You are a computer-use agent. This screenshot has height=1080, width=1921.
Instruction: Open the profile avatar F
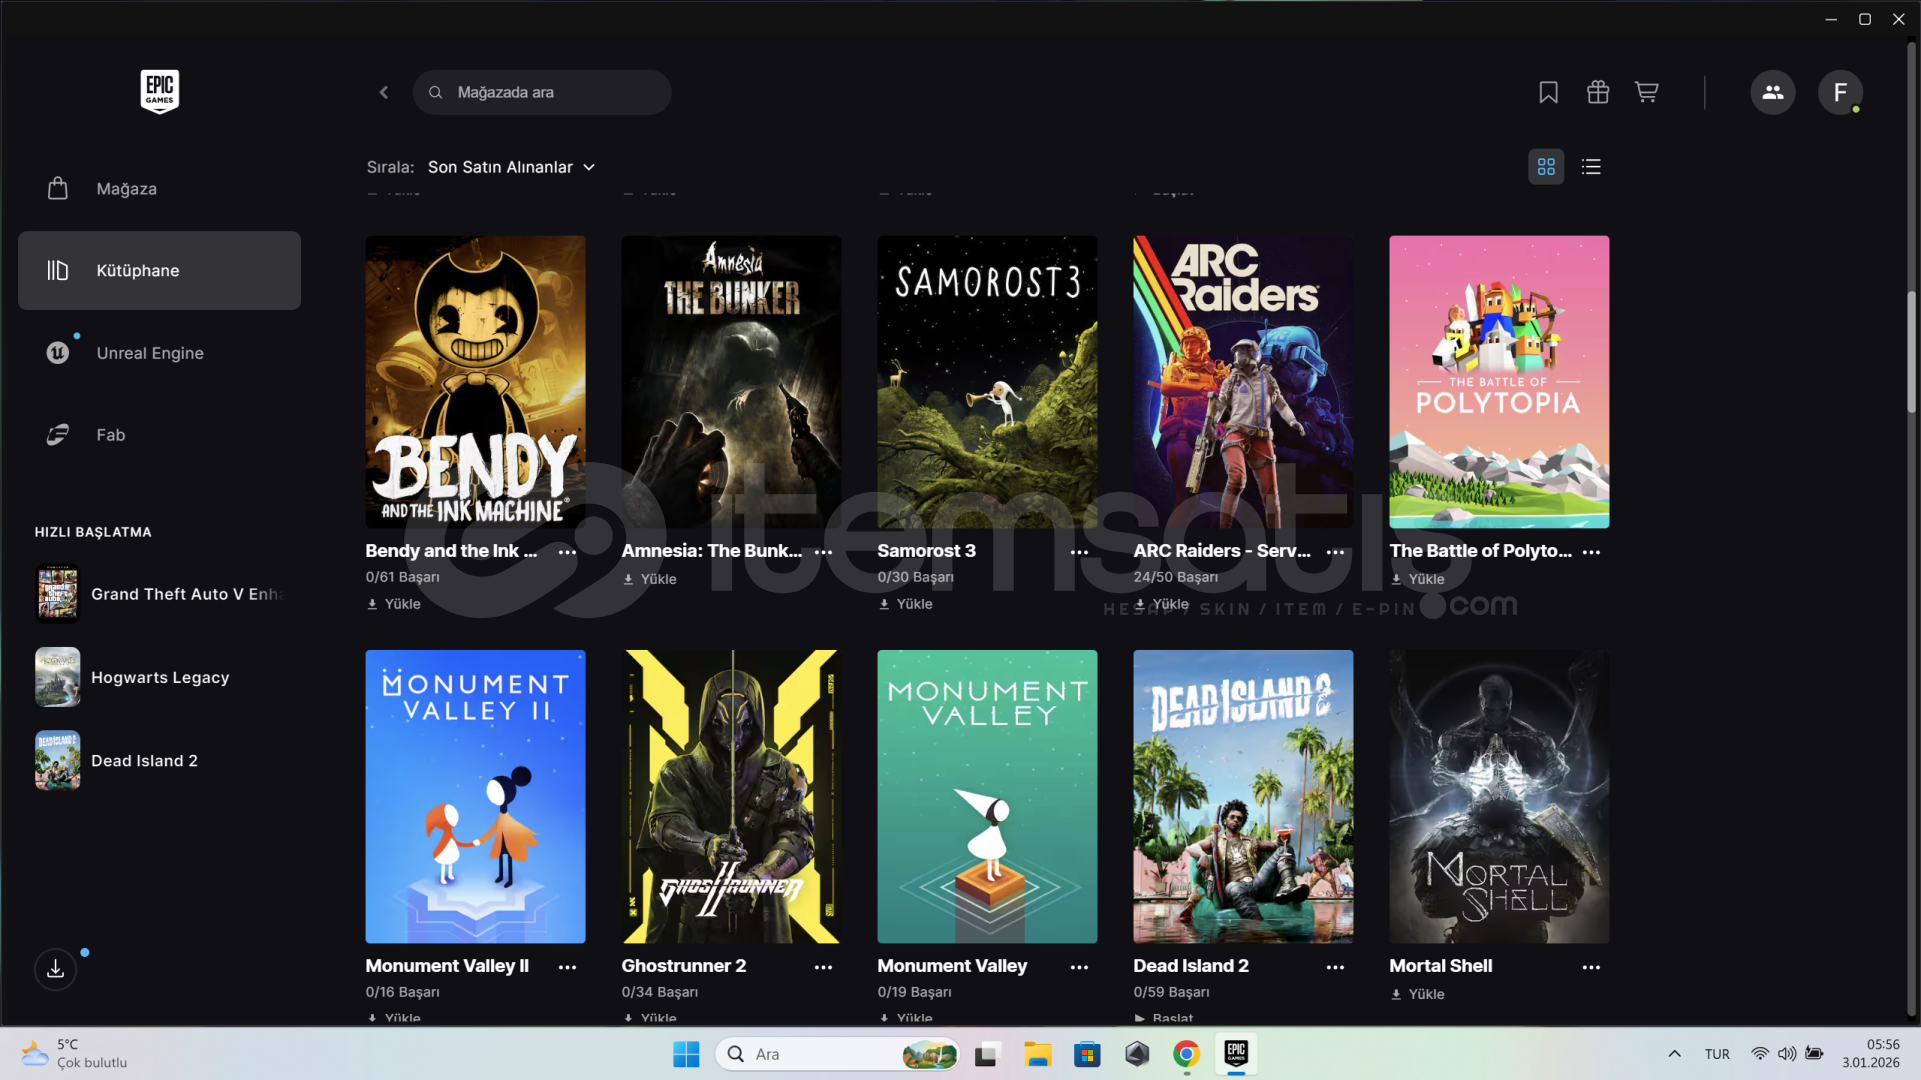coord(1839,92)
